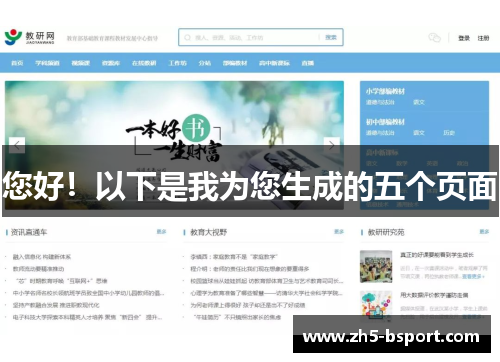Open the 小学部编教材 heading
This screenshot has height=362, width=500.
(x=385, y=91)
